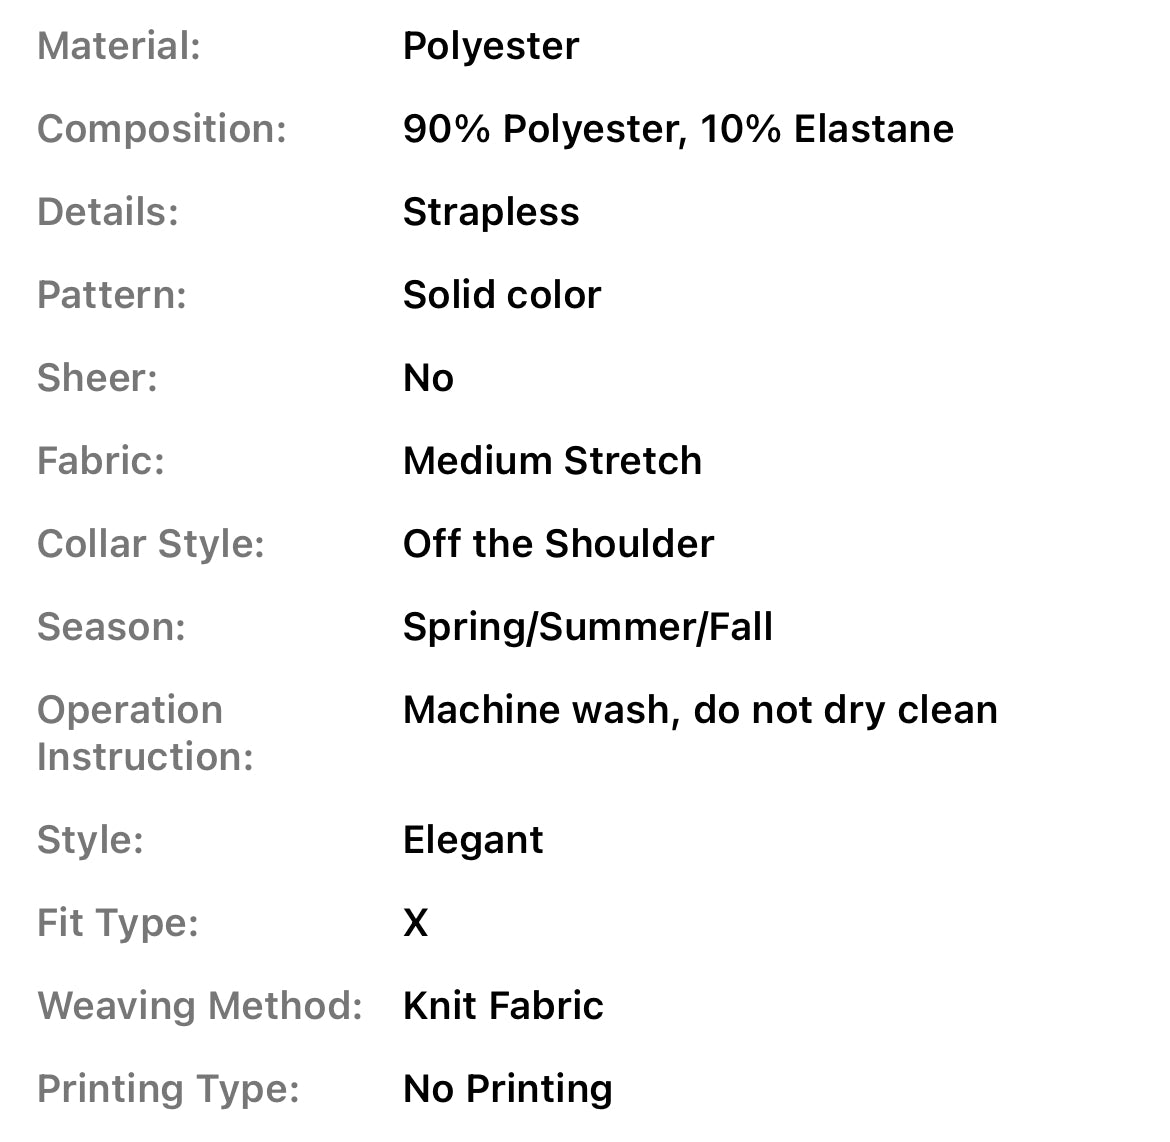This screenshot has width=1170, height=1142.
Task: Click the Elegant style value
Action: pos(473,840)
